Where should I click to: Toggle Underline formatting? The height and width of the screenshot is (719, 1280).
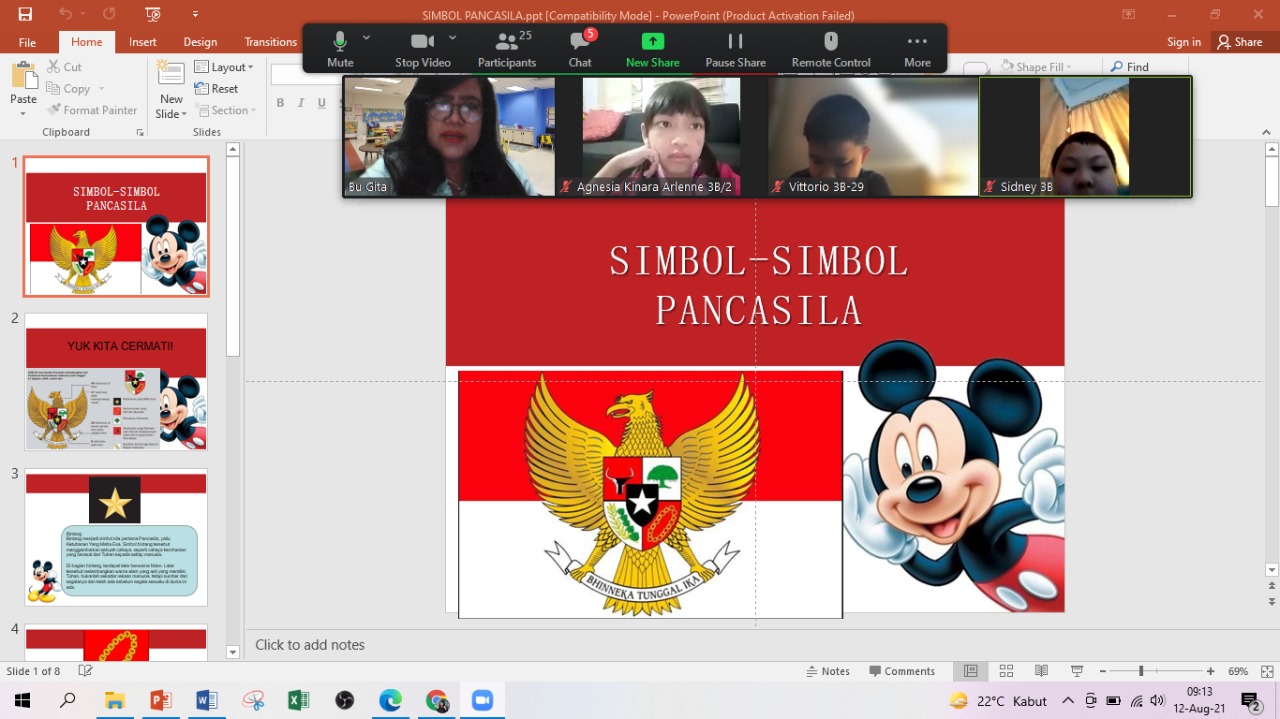click(321, 102)
